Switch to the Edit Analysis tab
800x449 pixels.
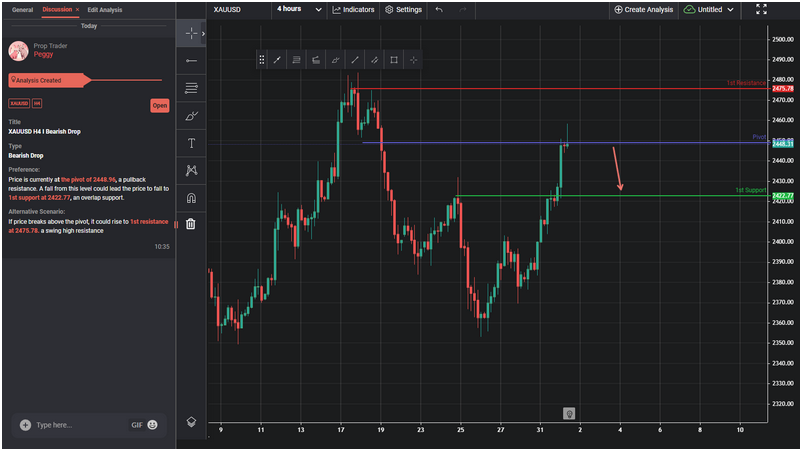pyautogui.click(x=105, y=10)
